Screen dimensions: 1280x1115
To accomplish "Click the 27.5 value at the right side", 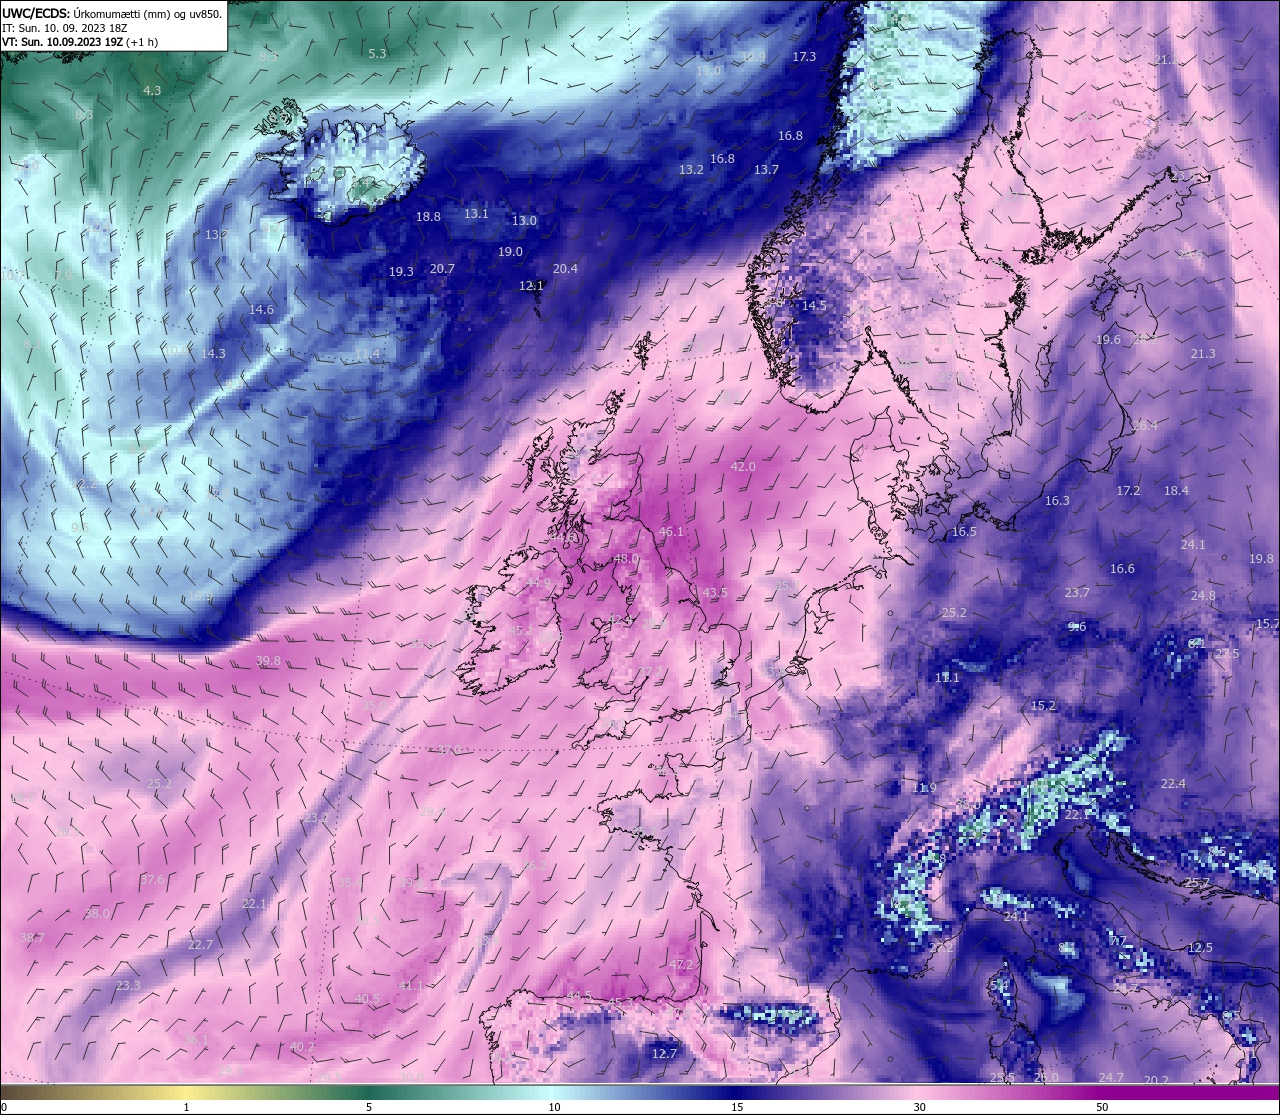I will click(1227, 654).
